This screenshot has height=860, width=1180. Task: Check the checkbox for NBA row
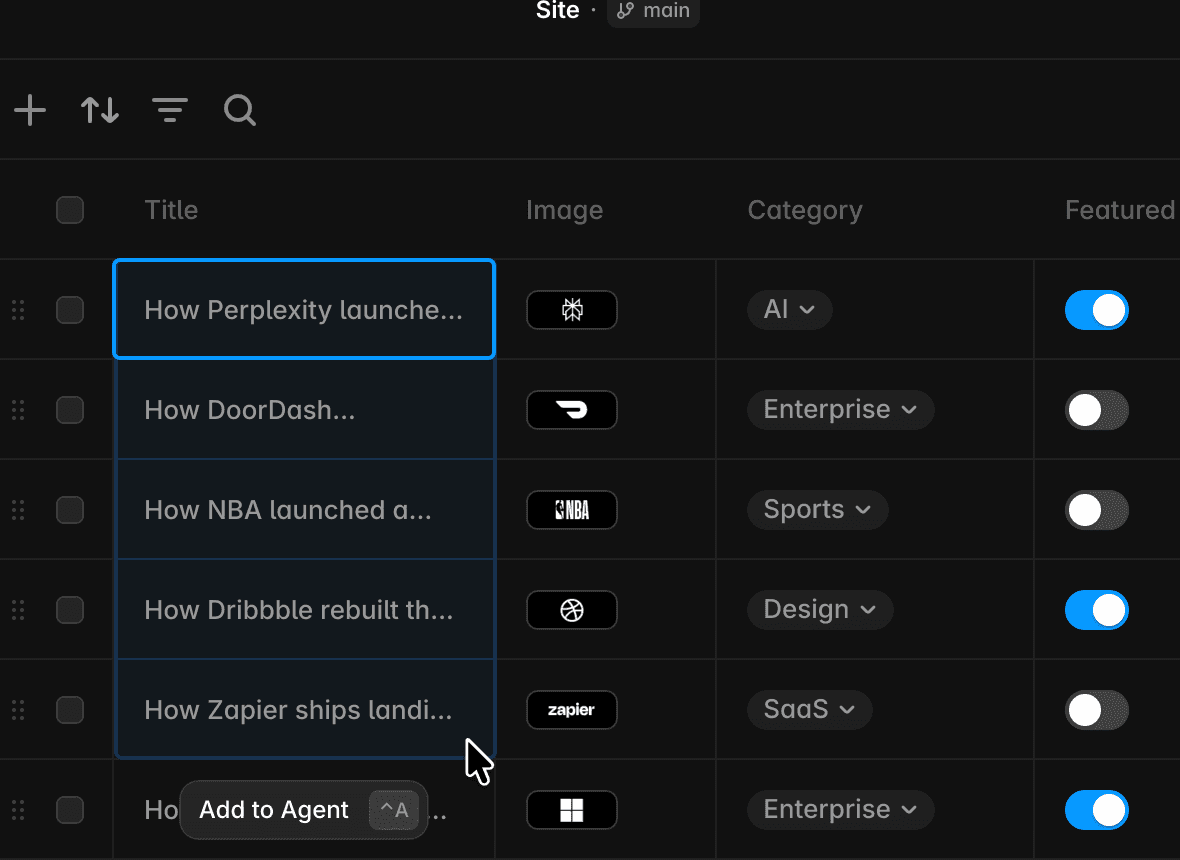70,510
